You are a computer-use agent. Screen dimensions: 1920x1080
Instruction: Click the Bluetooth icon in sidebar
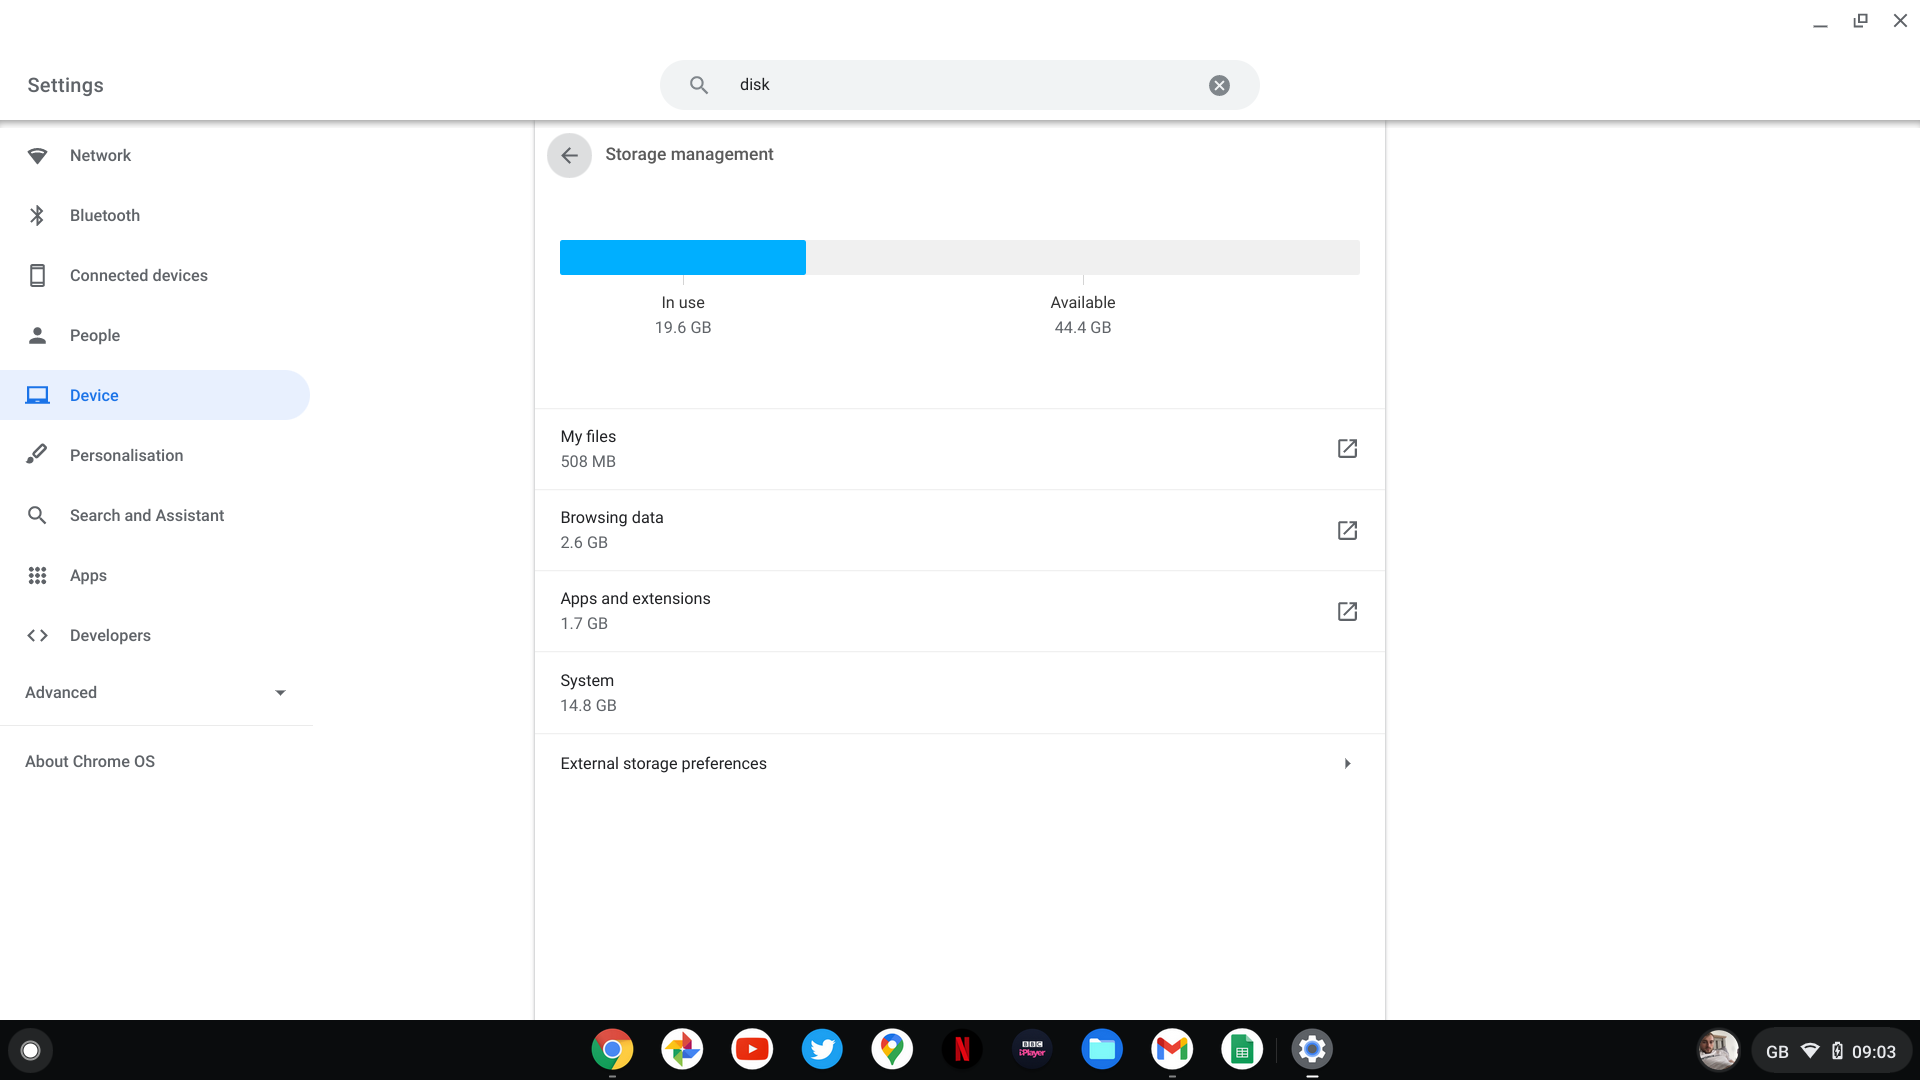[x=37, y=216]
